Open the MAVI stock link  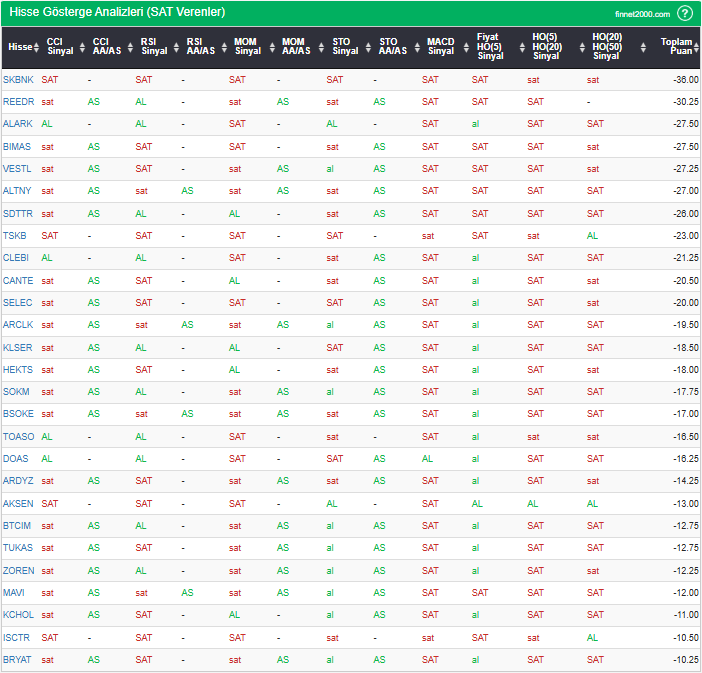(14, 593)
